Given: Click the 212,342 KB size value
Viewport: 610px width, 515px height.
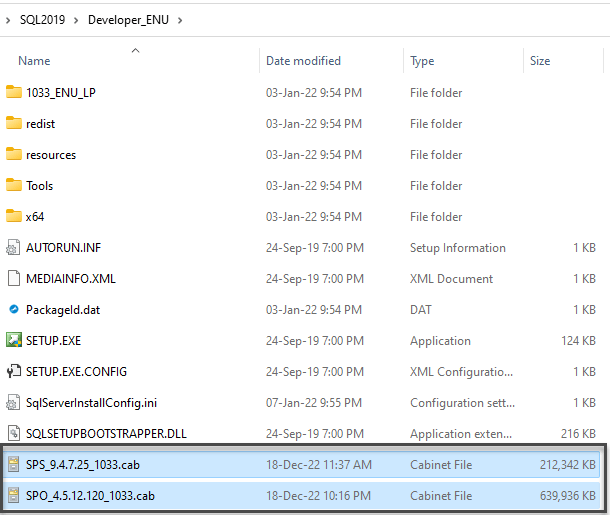Looking at the screenshot, I should (568, 465).
